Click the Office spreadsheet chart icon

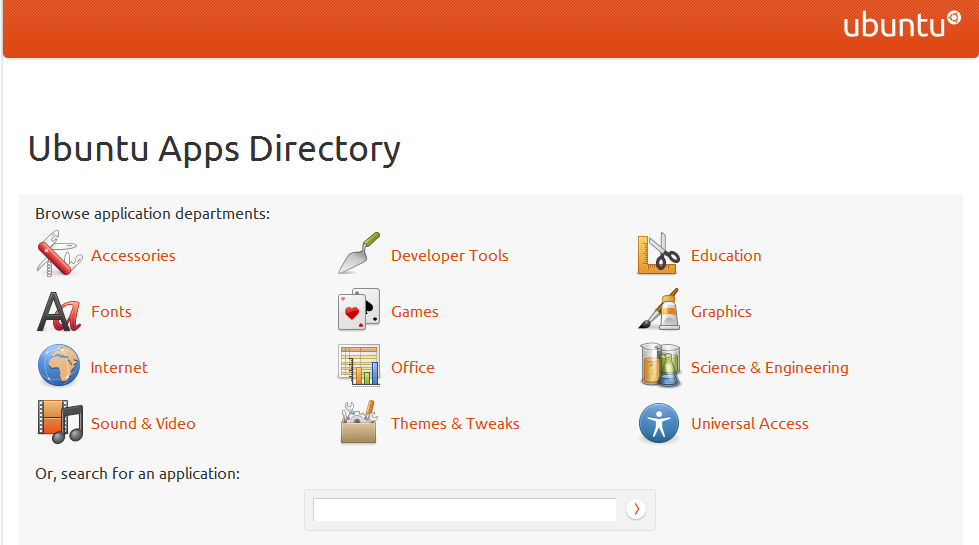(359, 366)
